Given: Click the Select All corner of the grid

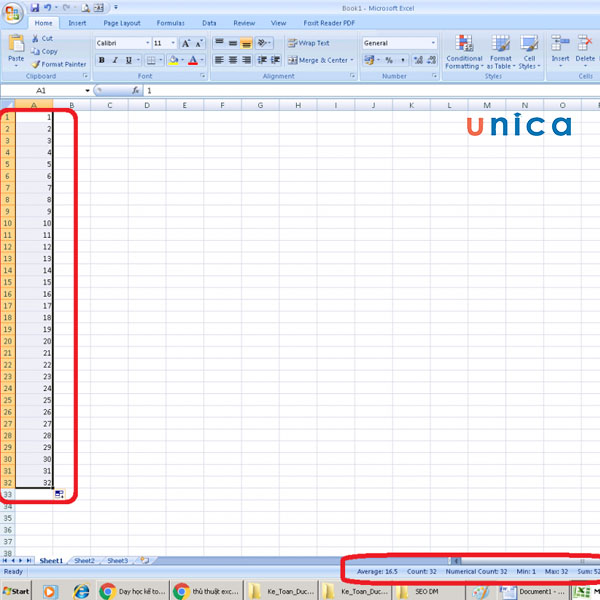Looking at the screenshot, I should click(7, 104).
